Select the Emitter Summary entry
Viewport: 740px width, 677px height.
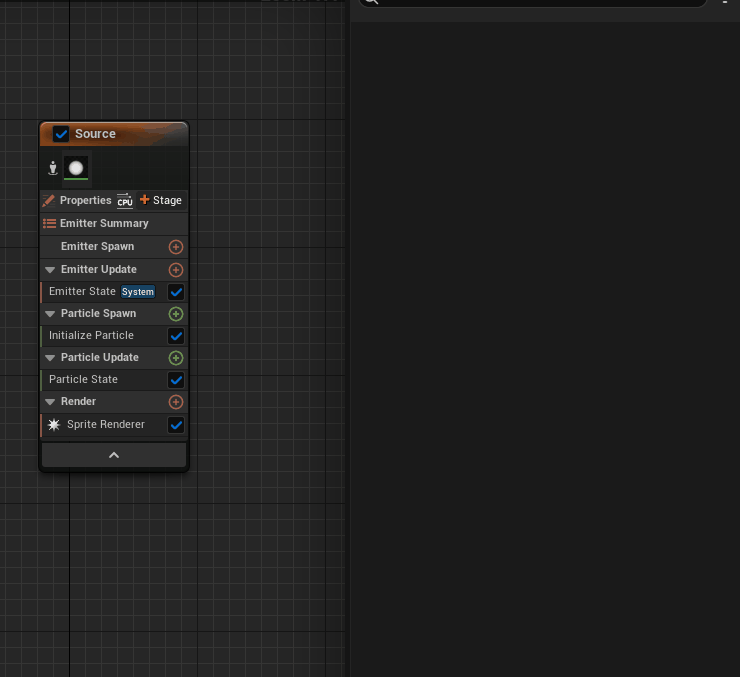[x=103, y=224]
